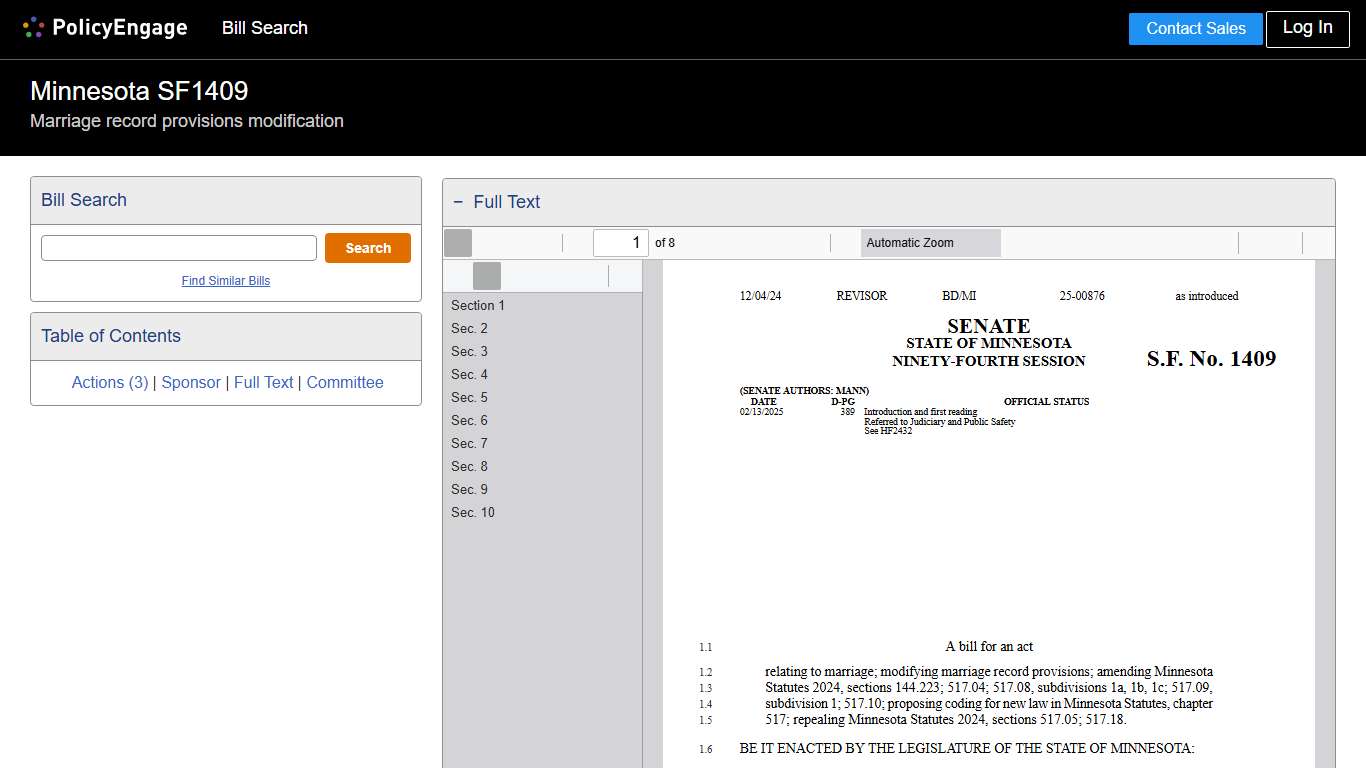The image size is (1366, 768).
Task: Open the Automatic Zoom dropdown
Action: 930,242
